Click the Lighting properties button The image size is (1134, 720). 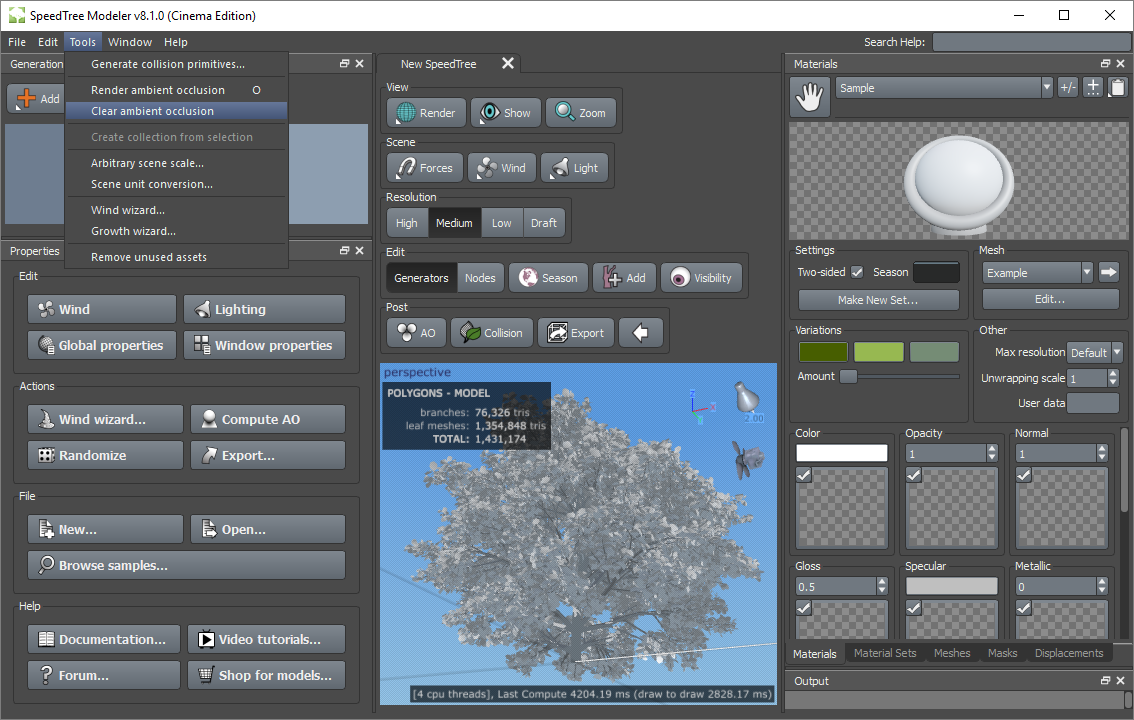264,309
